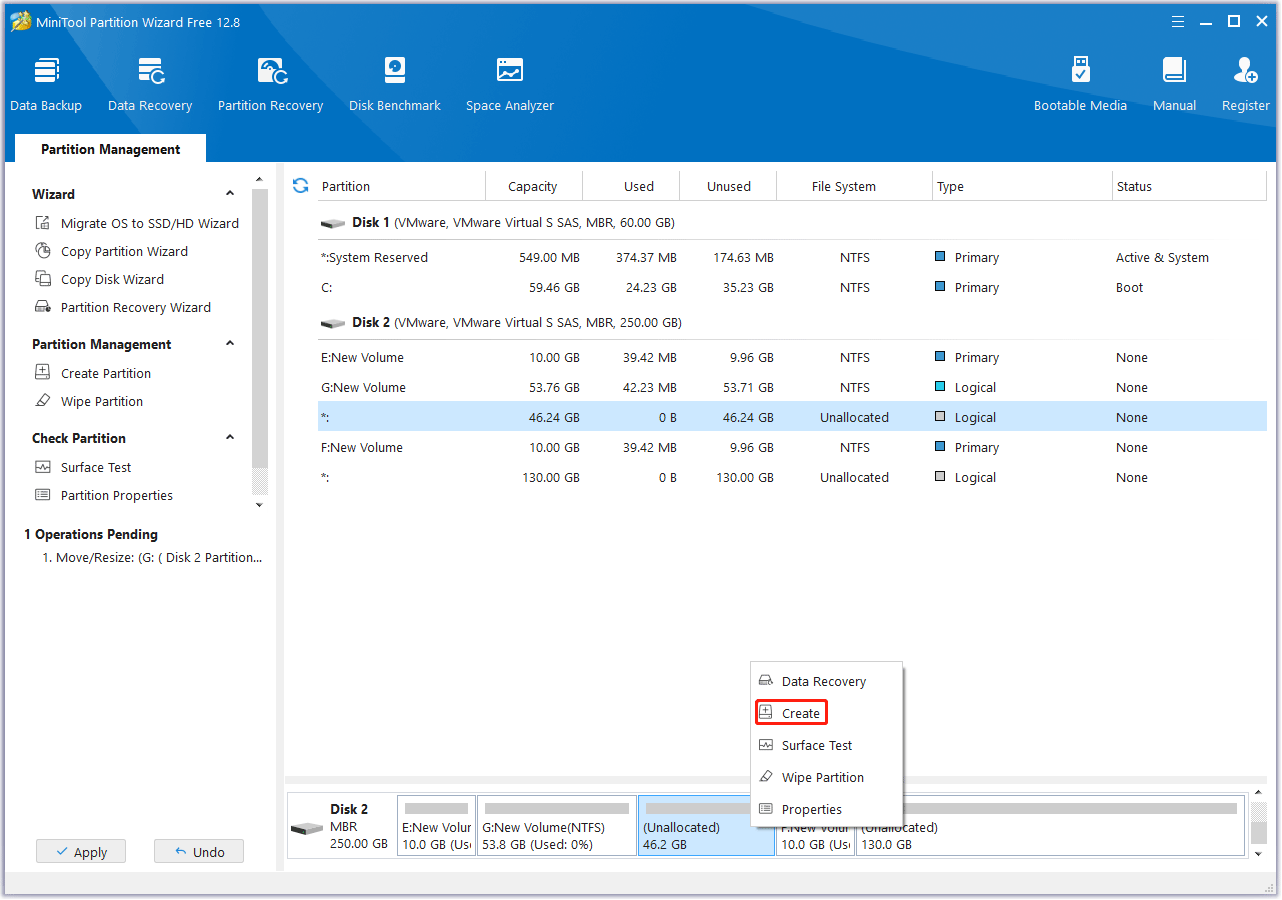The image size is (1282, 900).
Task: Select the Partition Management tab
Action: pyautogui.click(x=111, y=149)
